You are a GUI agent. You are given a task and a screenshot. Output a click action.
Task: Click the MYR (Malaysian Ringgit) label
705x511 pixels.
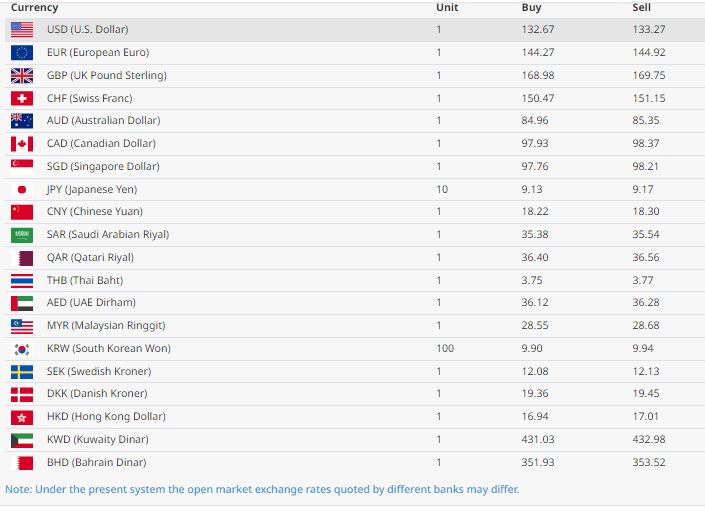106,326
